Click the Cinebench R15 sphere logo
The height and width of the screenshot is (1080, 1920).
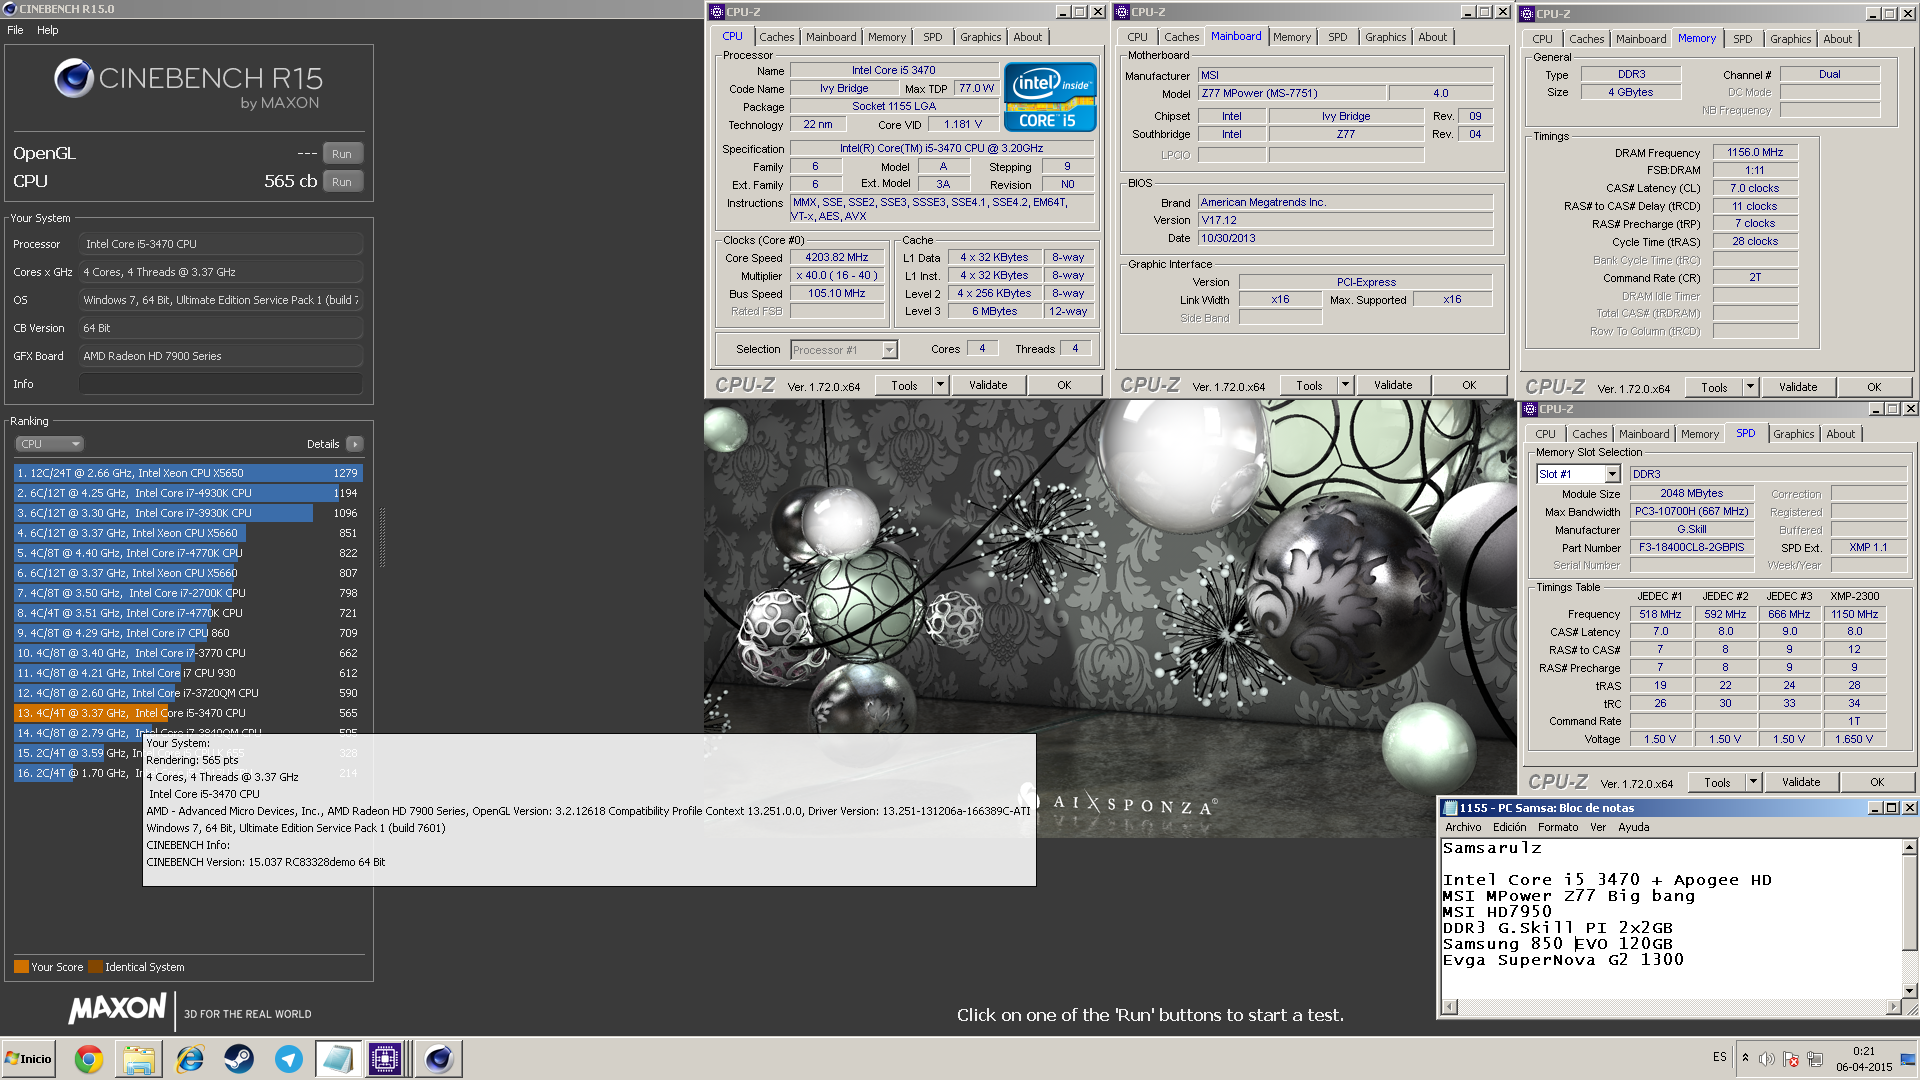[73, 78]
